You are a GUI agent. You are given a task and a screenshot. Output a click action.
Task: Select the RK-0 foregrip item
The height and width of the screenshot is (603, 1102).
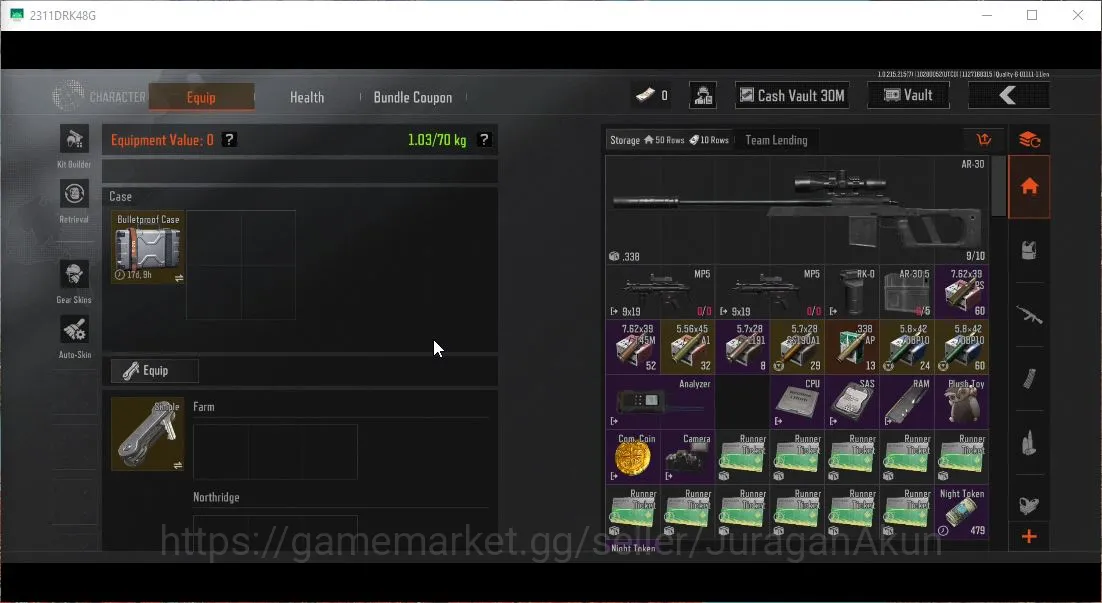click(x=853, y=292)
